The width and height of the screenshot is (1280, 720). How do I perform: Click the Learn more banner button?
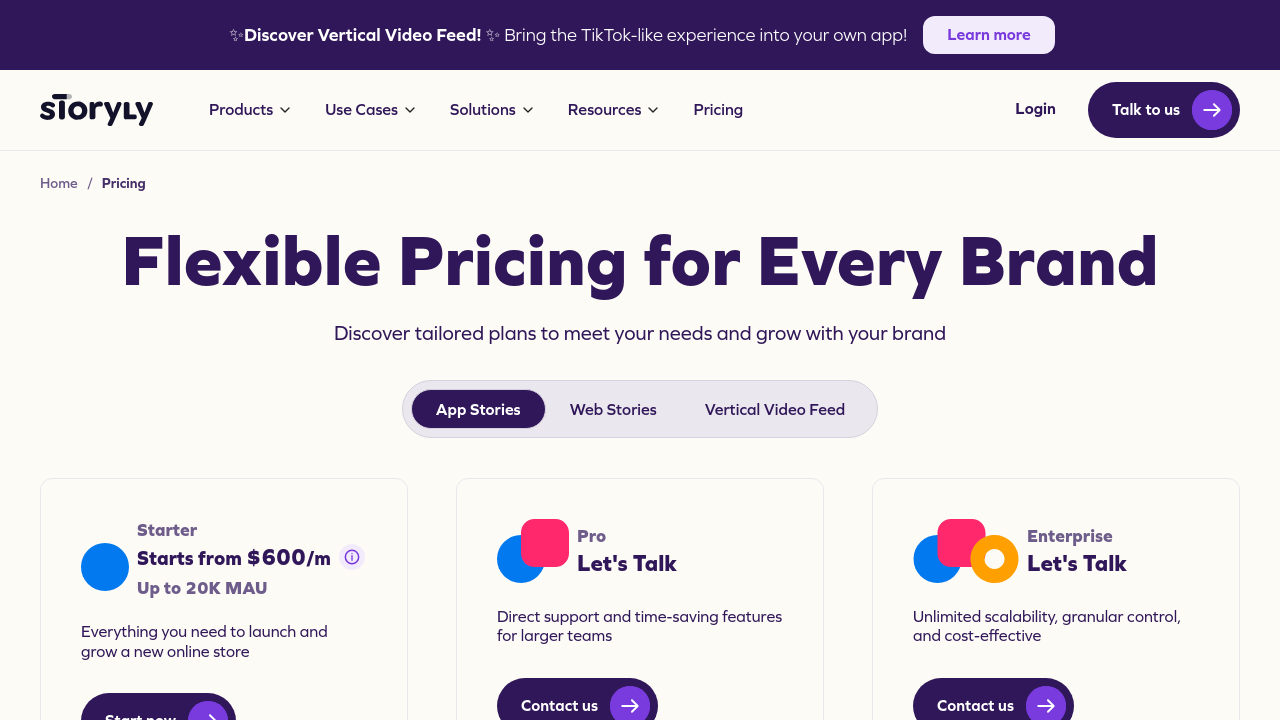988,35
